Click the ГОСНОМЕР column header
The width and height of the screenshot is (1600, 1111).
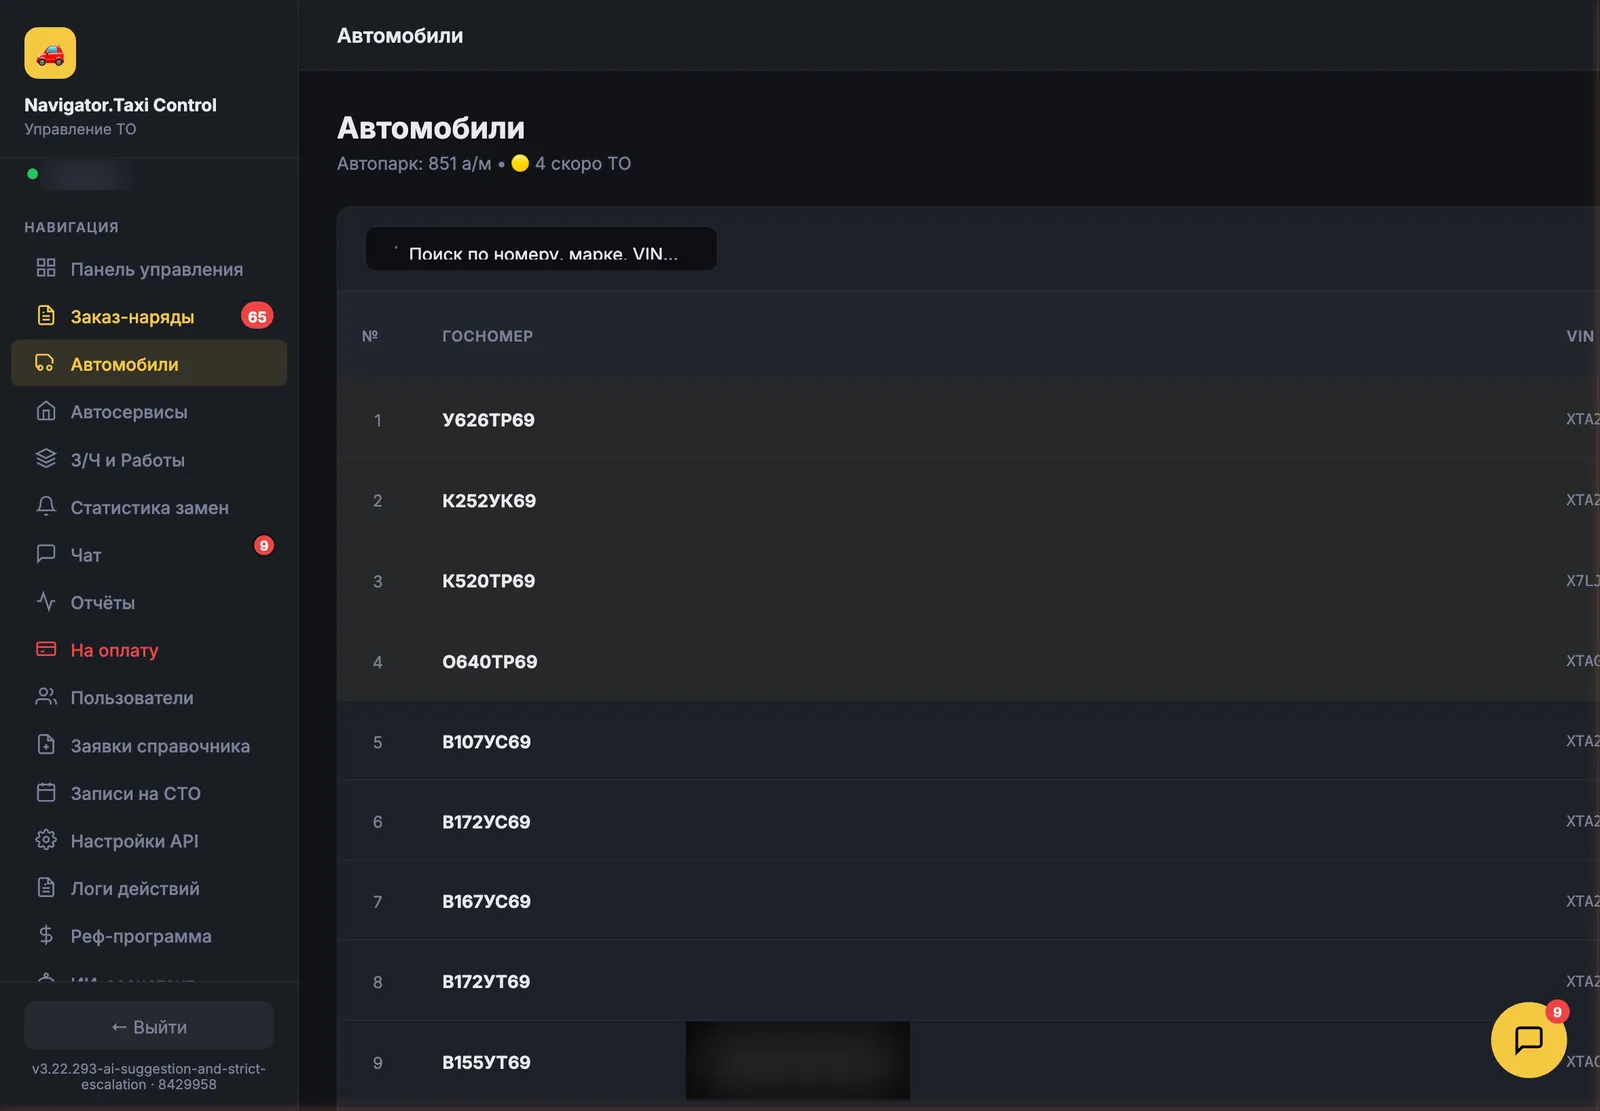click(x=488, y=336)
